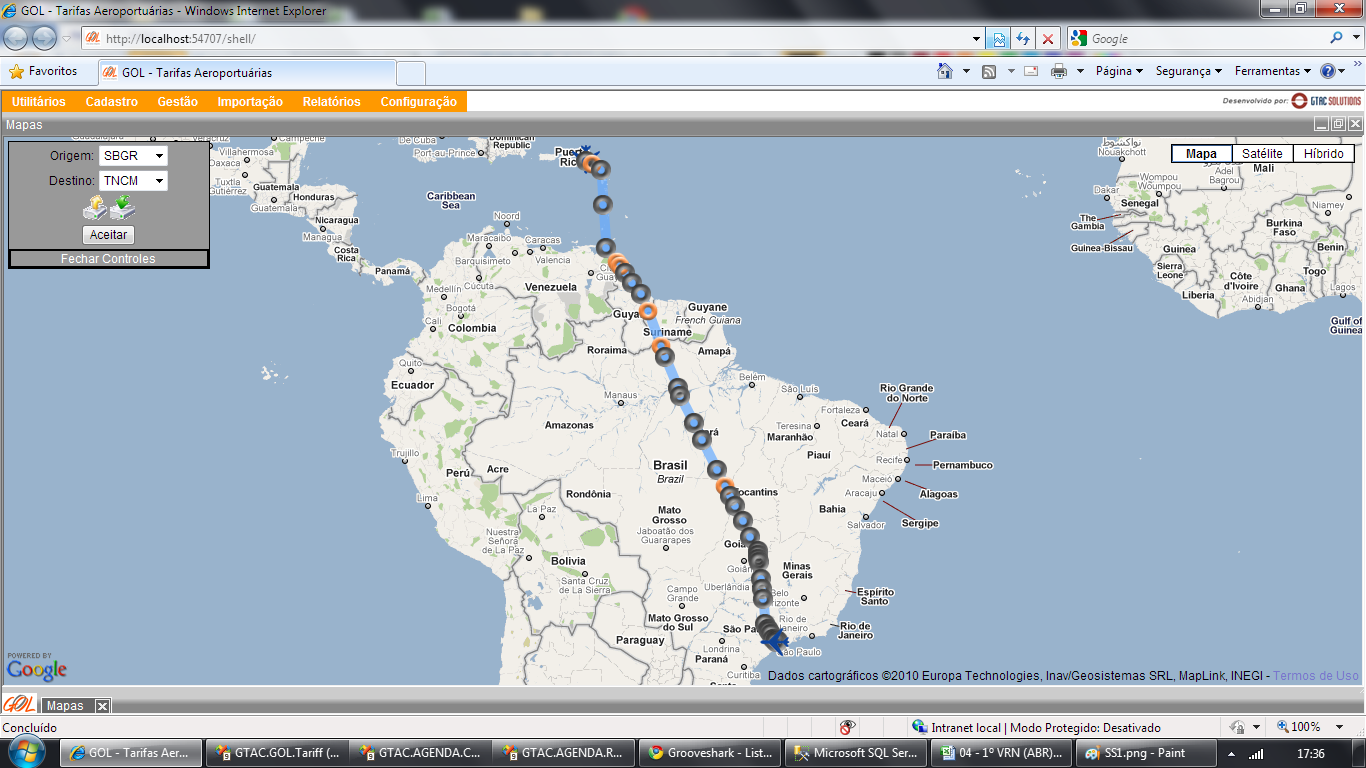The image size is (1366, 768).
Task: Click the Refresh page icon
Action: click(x=1023, y=39)
